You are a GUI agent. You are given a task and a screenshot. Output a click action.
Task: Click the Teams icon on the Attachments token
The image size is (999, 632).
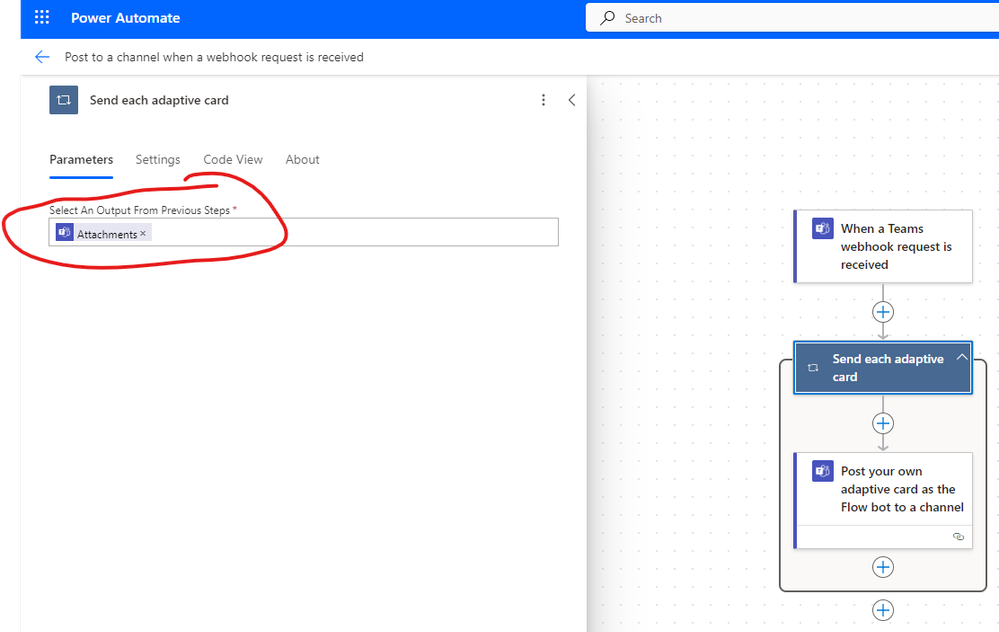click(64, 233)
